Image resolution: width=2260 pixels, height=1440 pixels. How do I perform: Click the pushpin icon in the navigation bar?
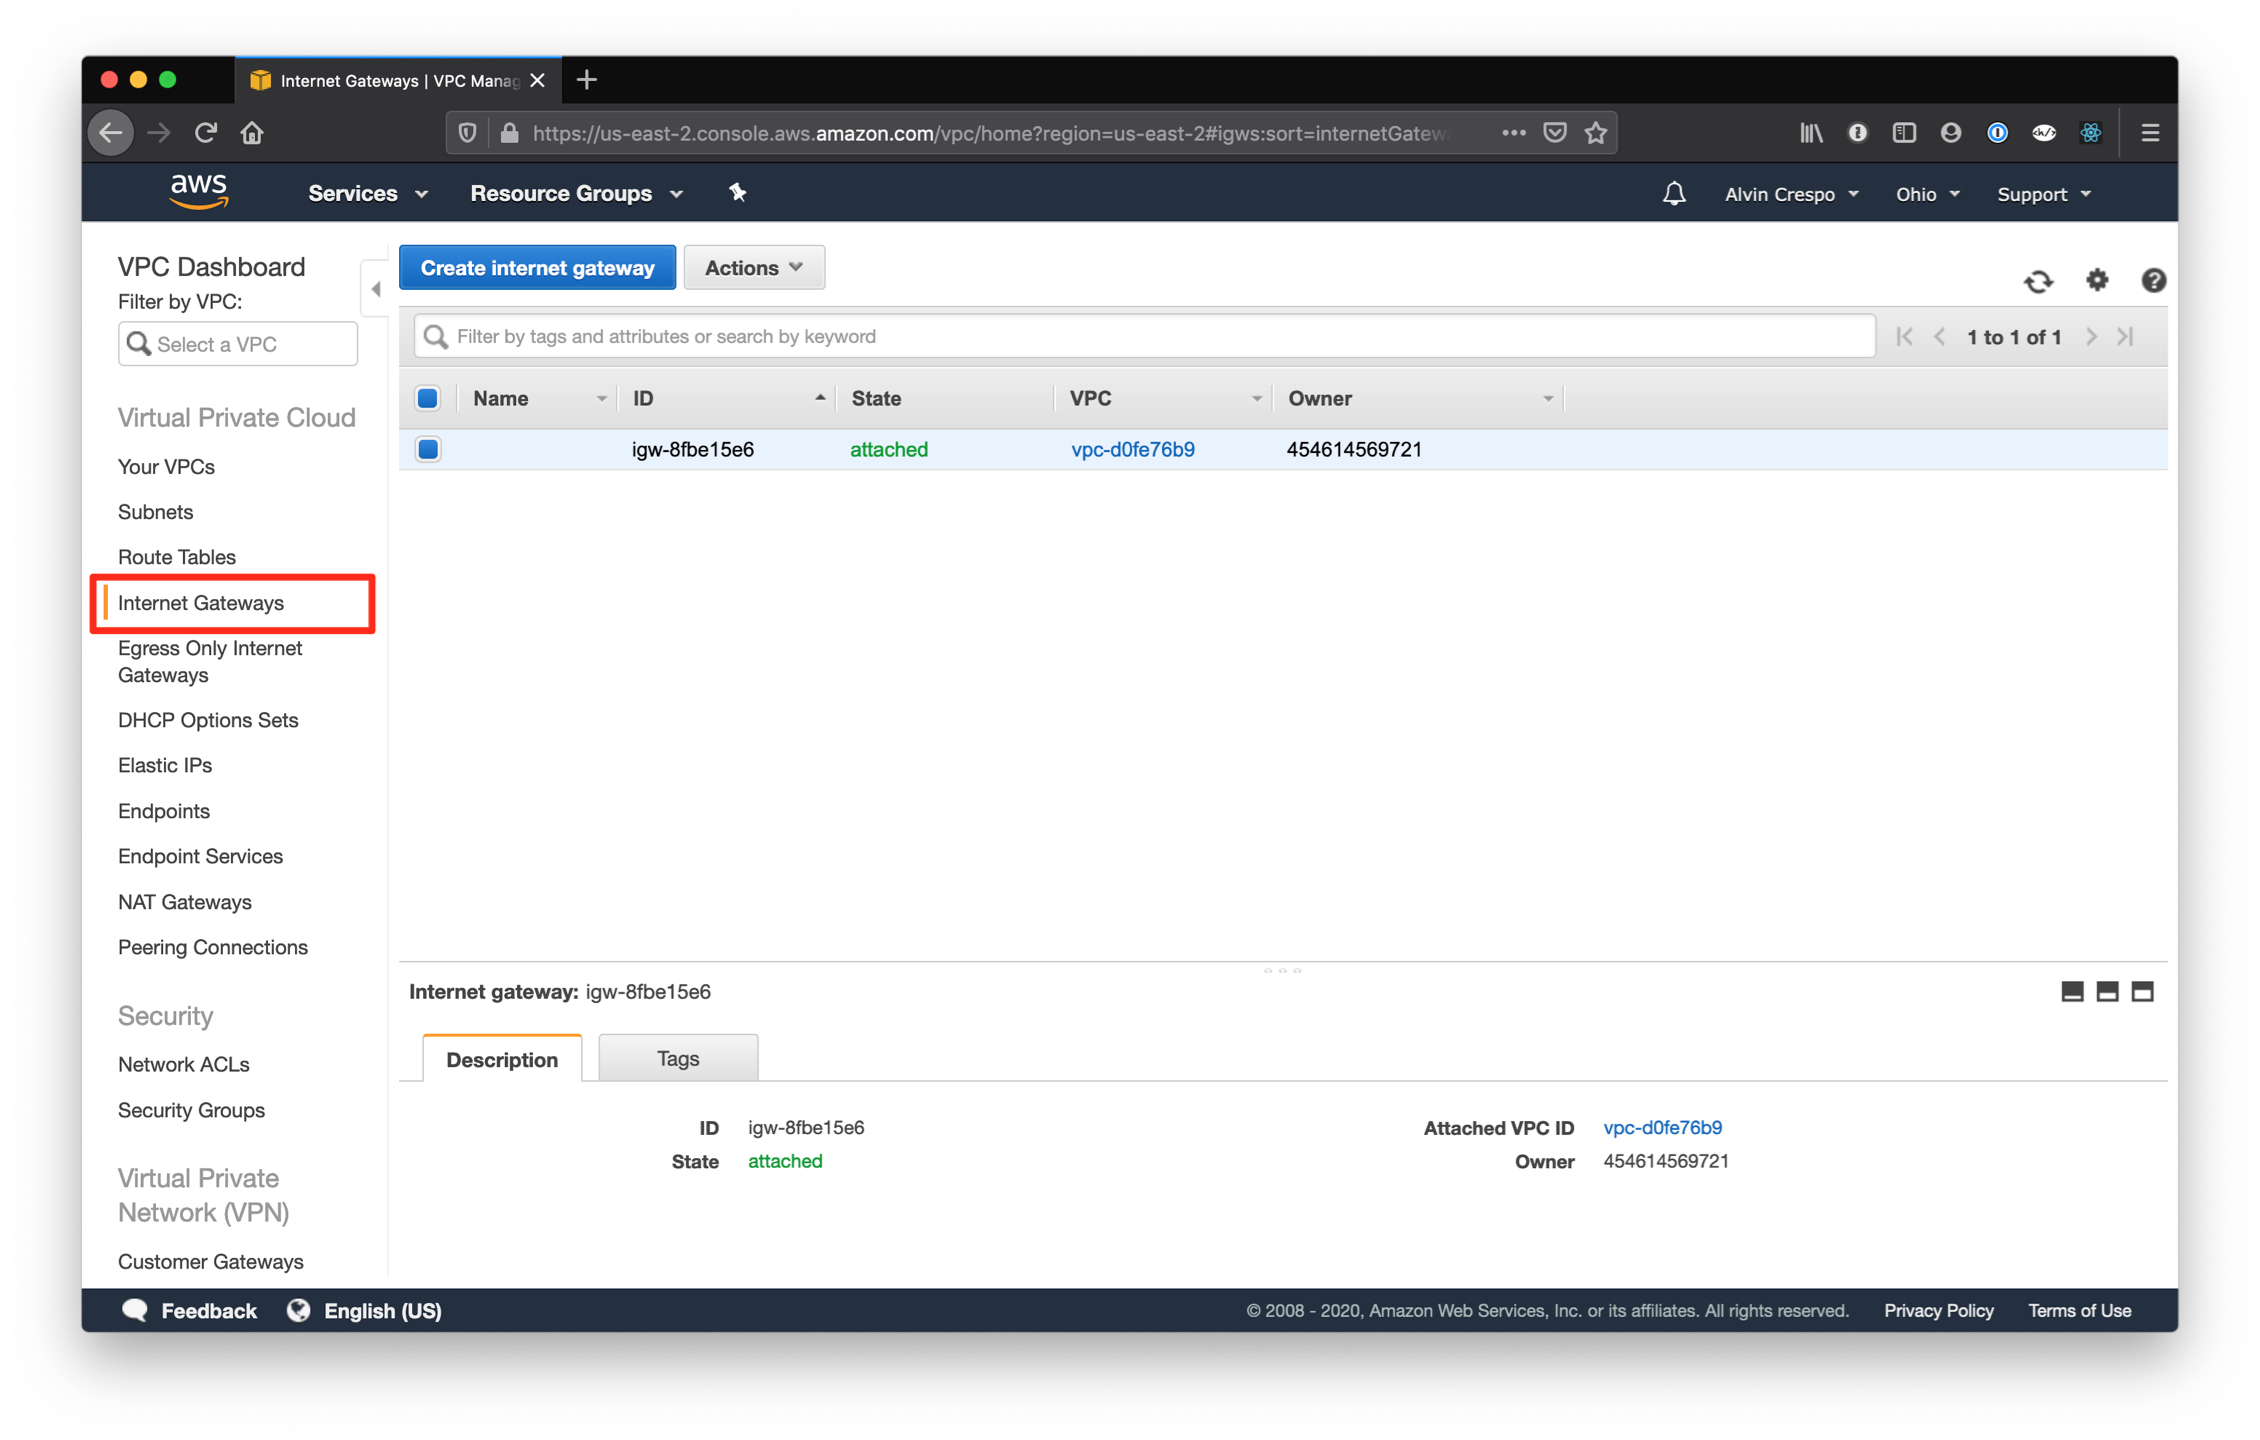(737, 192)
